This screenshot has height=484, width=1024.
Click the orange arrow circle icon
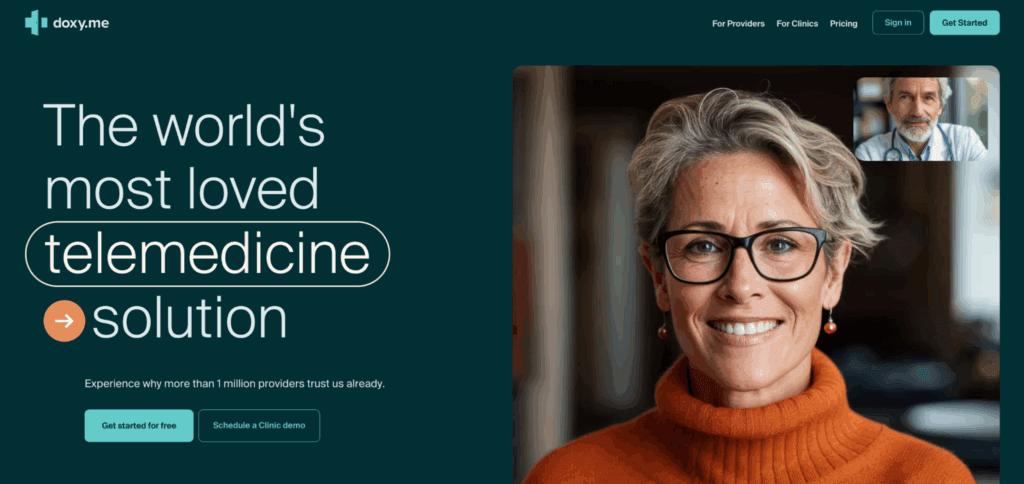64,321
